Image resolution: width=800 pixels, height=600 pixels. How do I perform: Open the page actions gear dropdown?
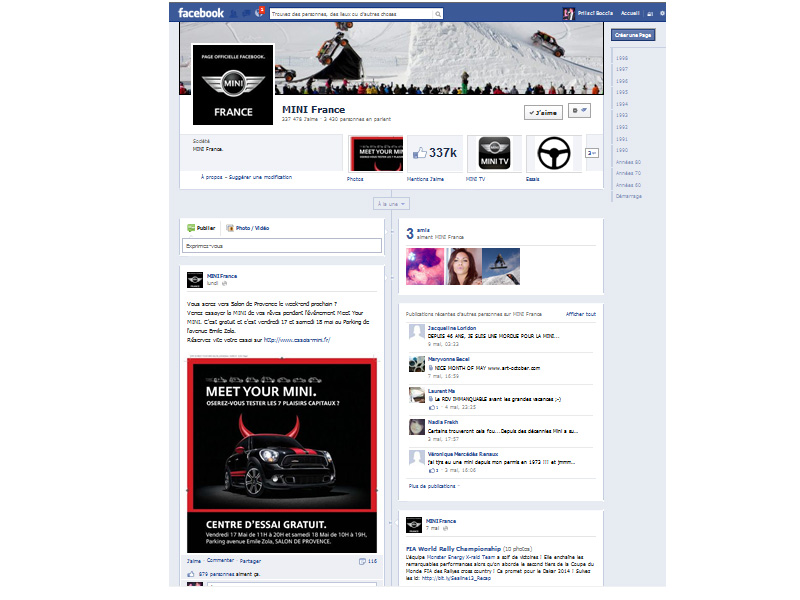579,110
